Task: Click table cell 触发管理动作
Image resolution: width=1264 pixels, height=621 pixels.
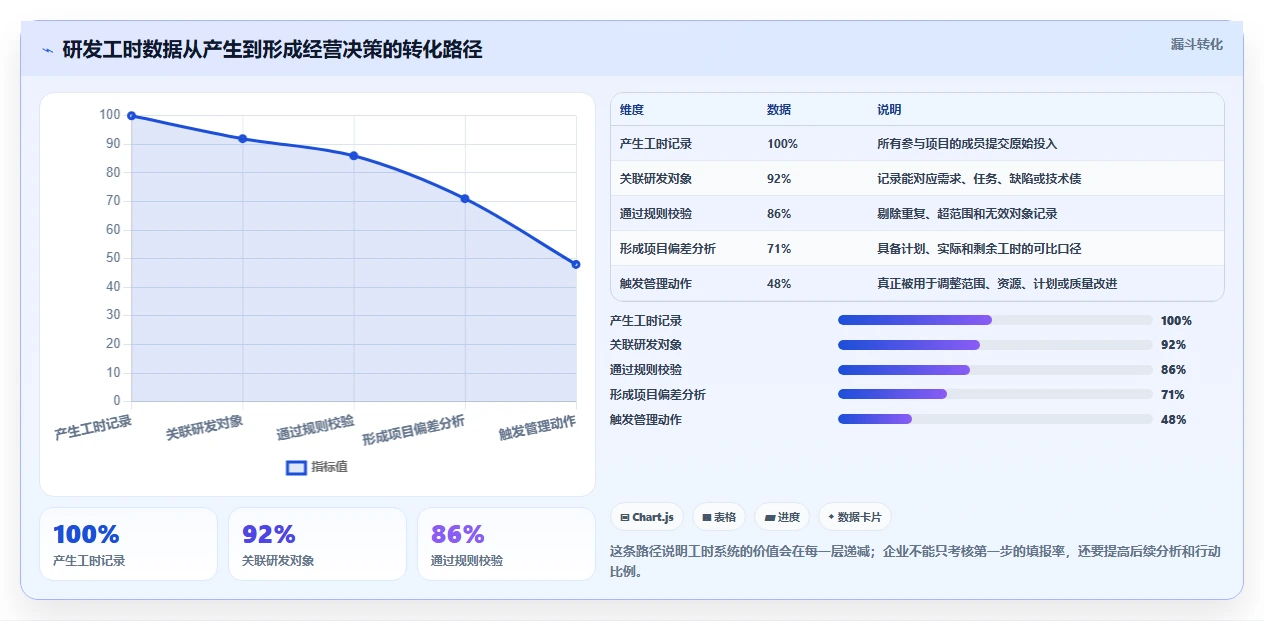Action: 656,284
